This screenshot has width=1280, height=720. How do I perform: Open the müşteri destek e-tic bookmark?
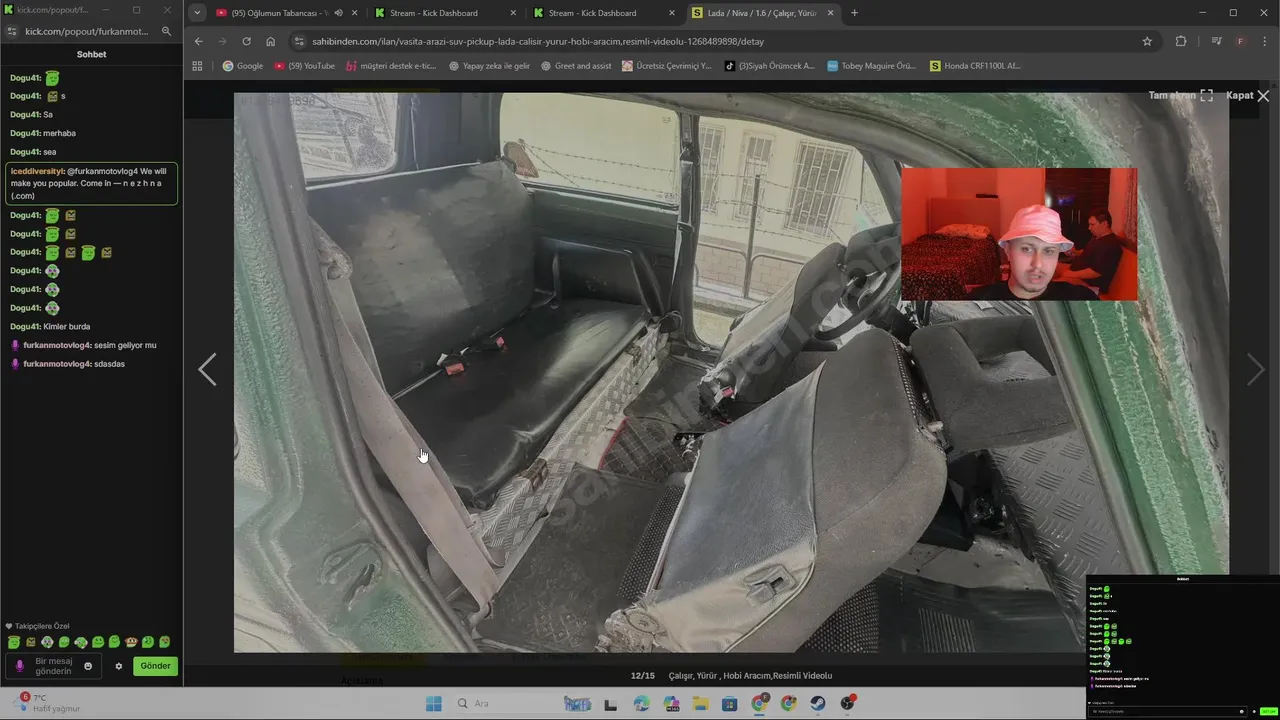click(391, 66)
